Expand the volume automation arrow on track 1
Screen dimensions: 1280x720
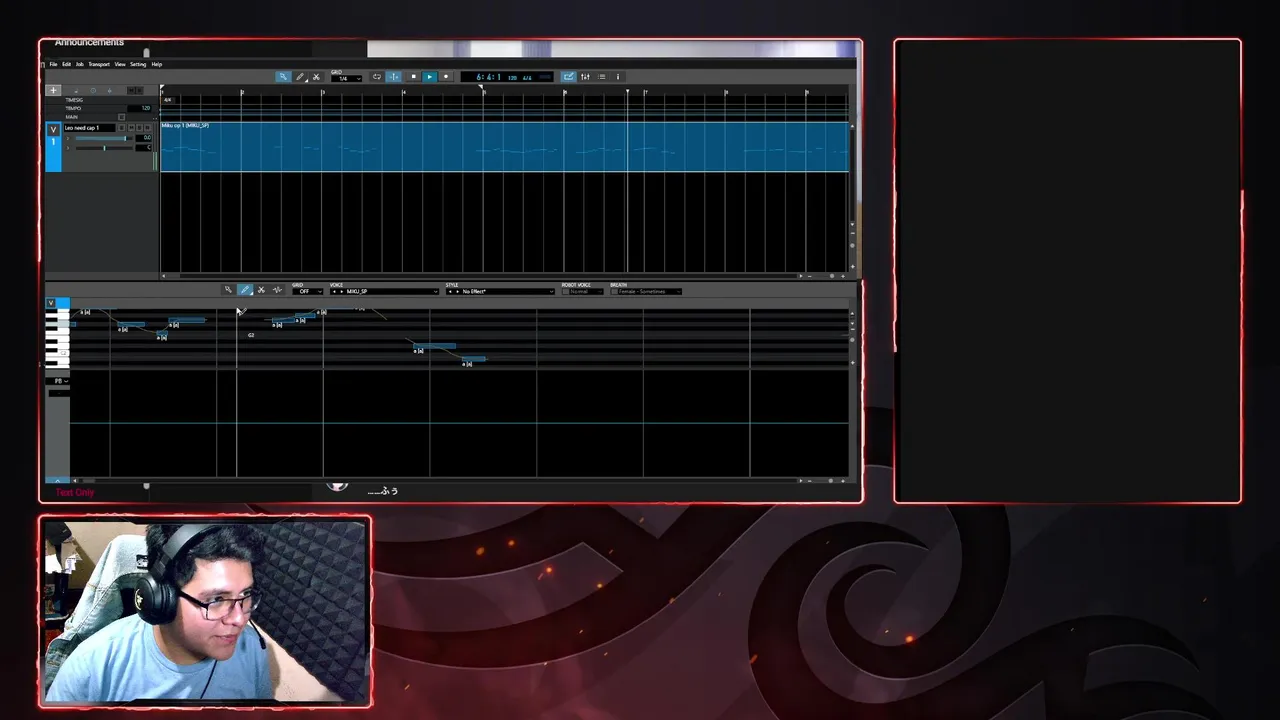(68, 138)
